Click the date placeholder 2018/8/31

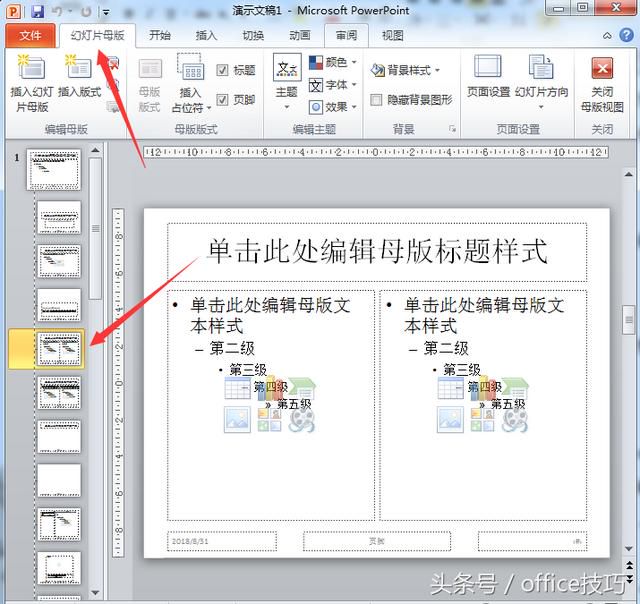(x=222, y=541)
